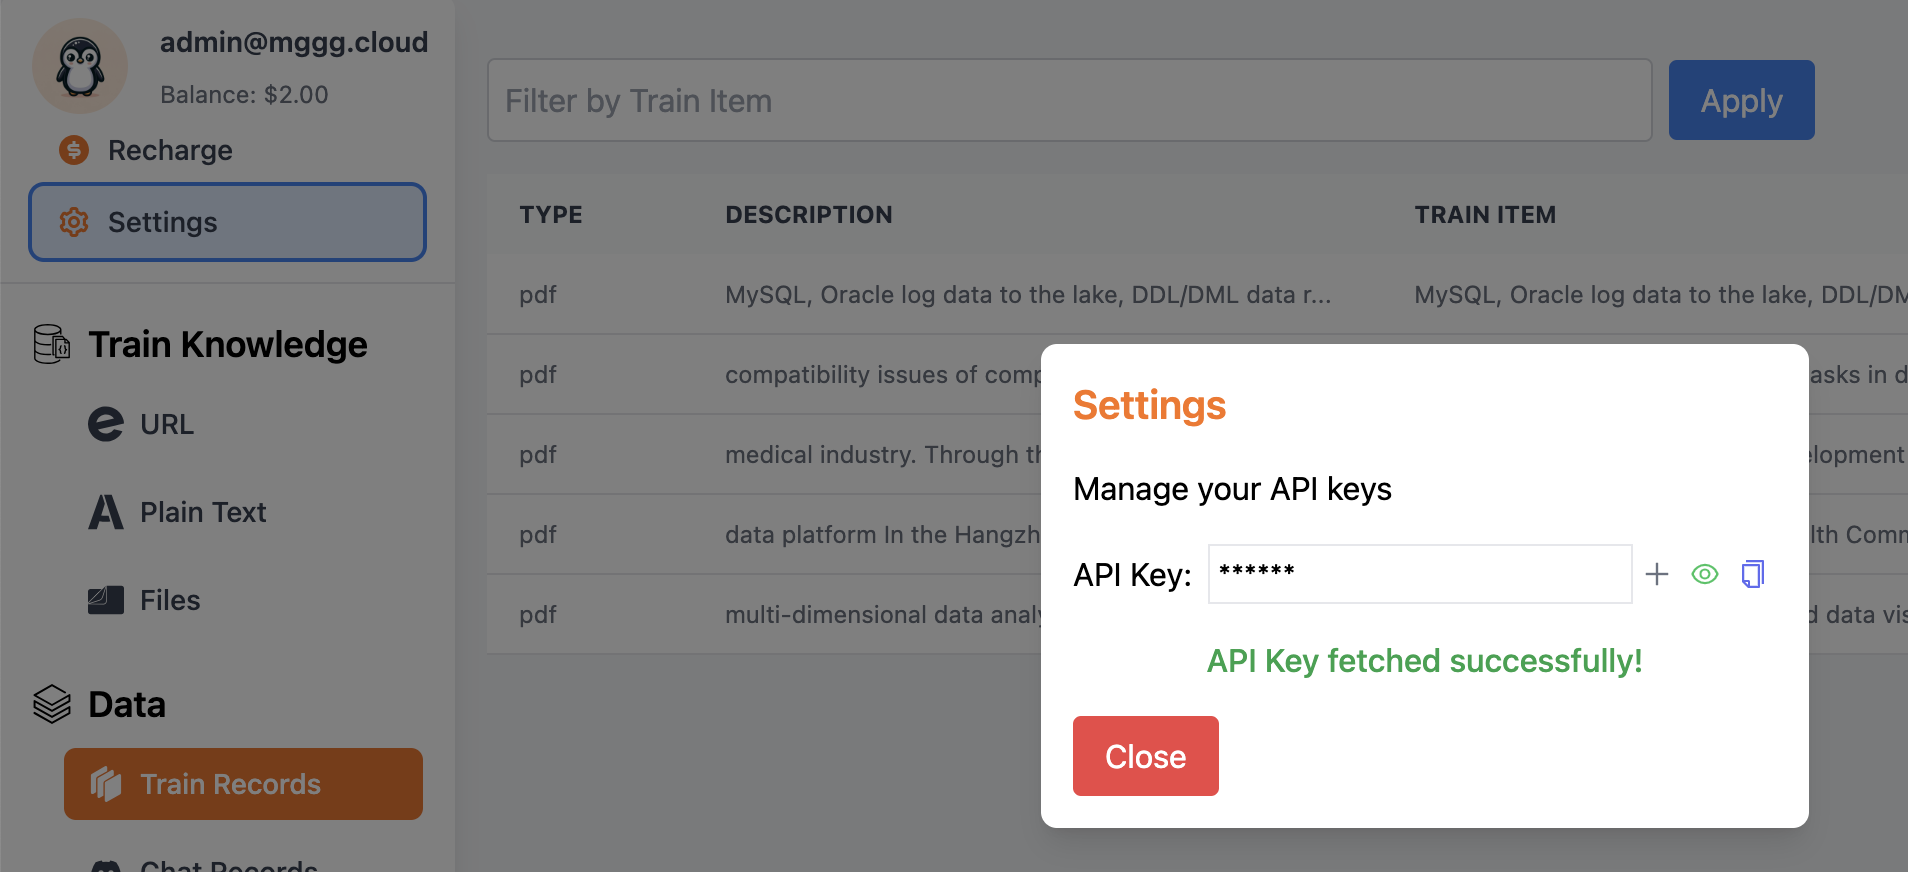Sort table by the TYPE column header
Viewport: 1908px width, 872px height.
[x=551, y=214]
